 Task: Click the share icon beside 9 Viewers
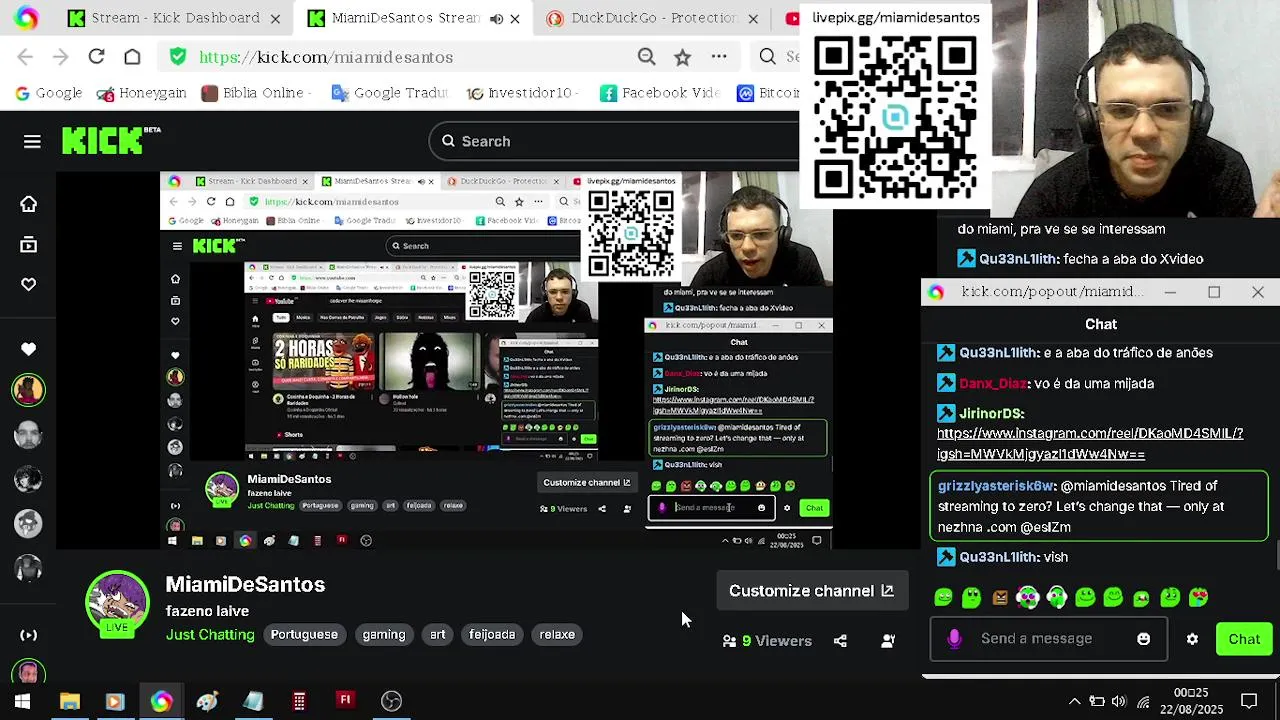tap(840, 641)
